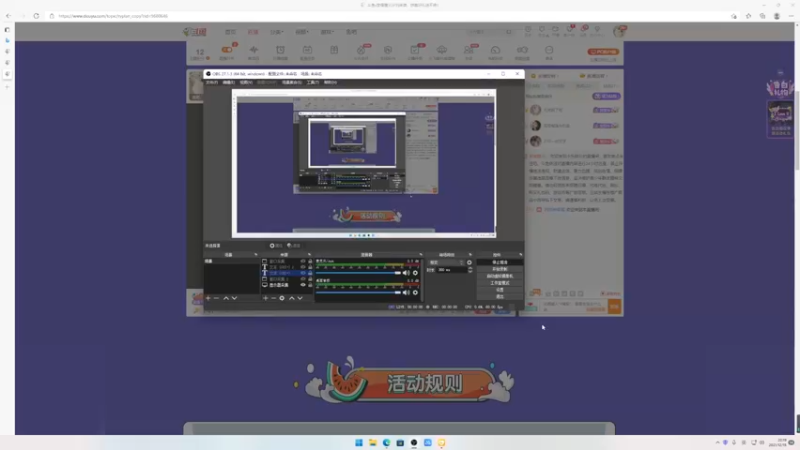Click 停止推流 button in OBS Controls
Viewport: 800px width, 450px height.
pos(499,262)
